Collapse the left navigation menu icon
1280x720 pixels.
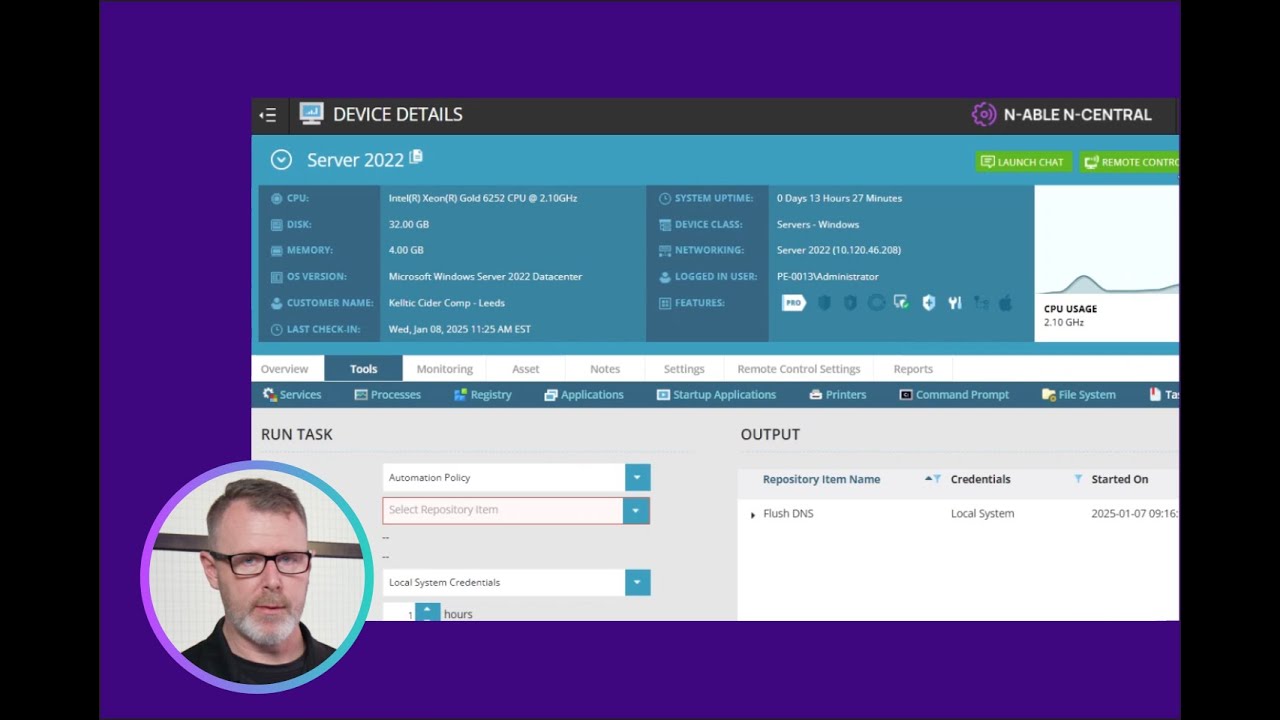(267, 115)
